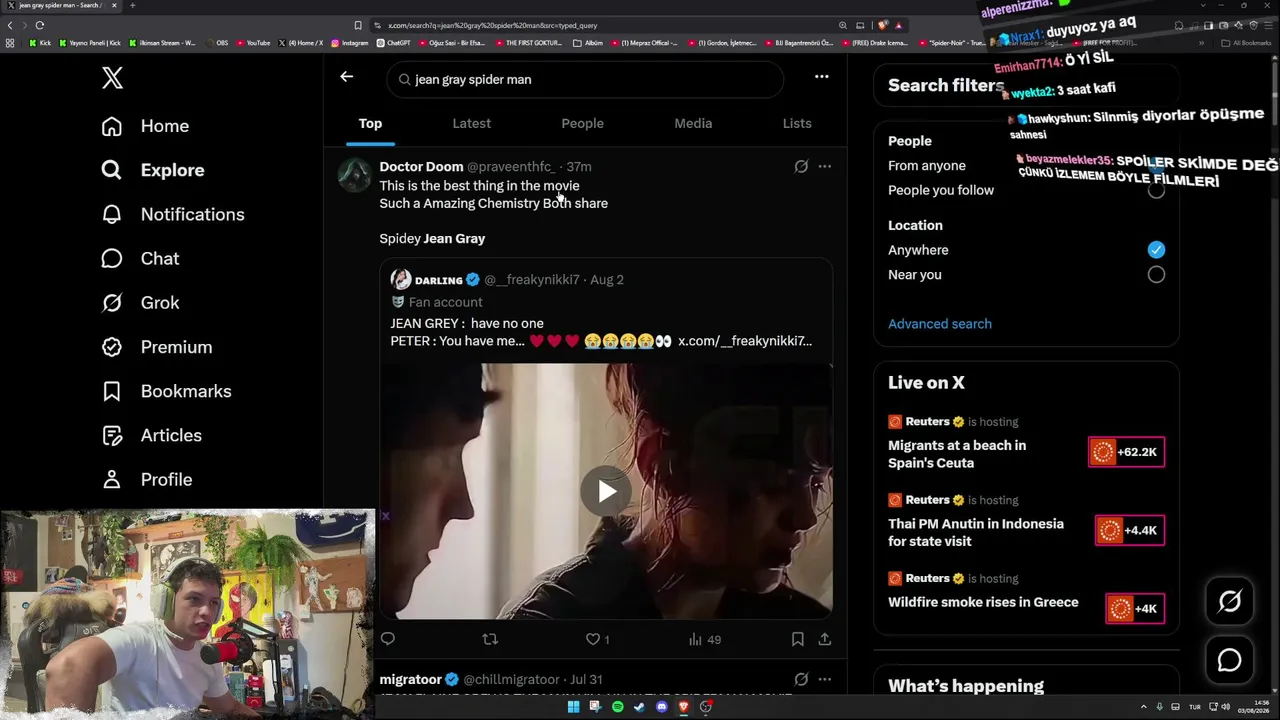
Task: Open Doctor Doom's profile avatar
Action: point(354,174)
